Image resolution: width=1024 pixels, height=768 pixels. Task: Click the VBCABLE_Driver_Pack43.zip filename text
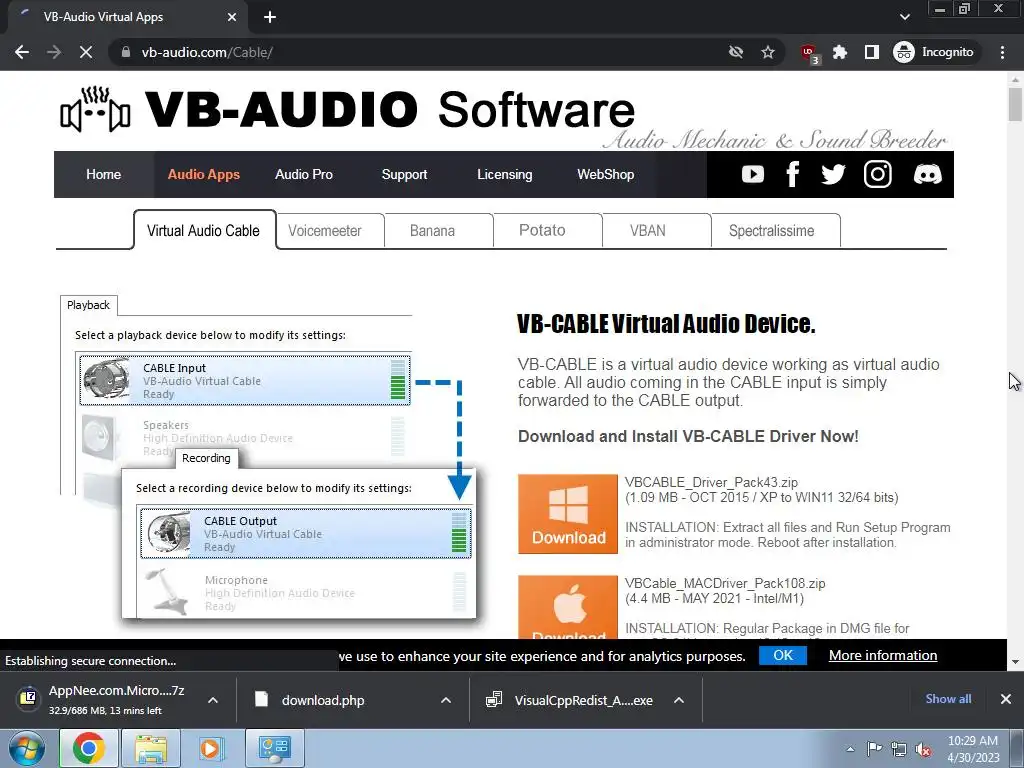pyautogui.click(x=711, y=483)
